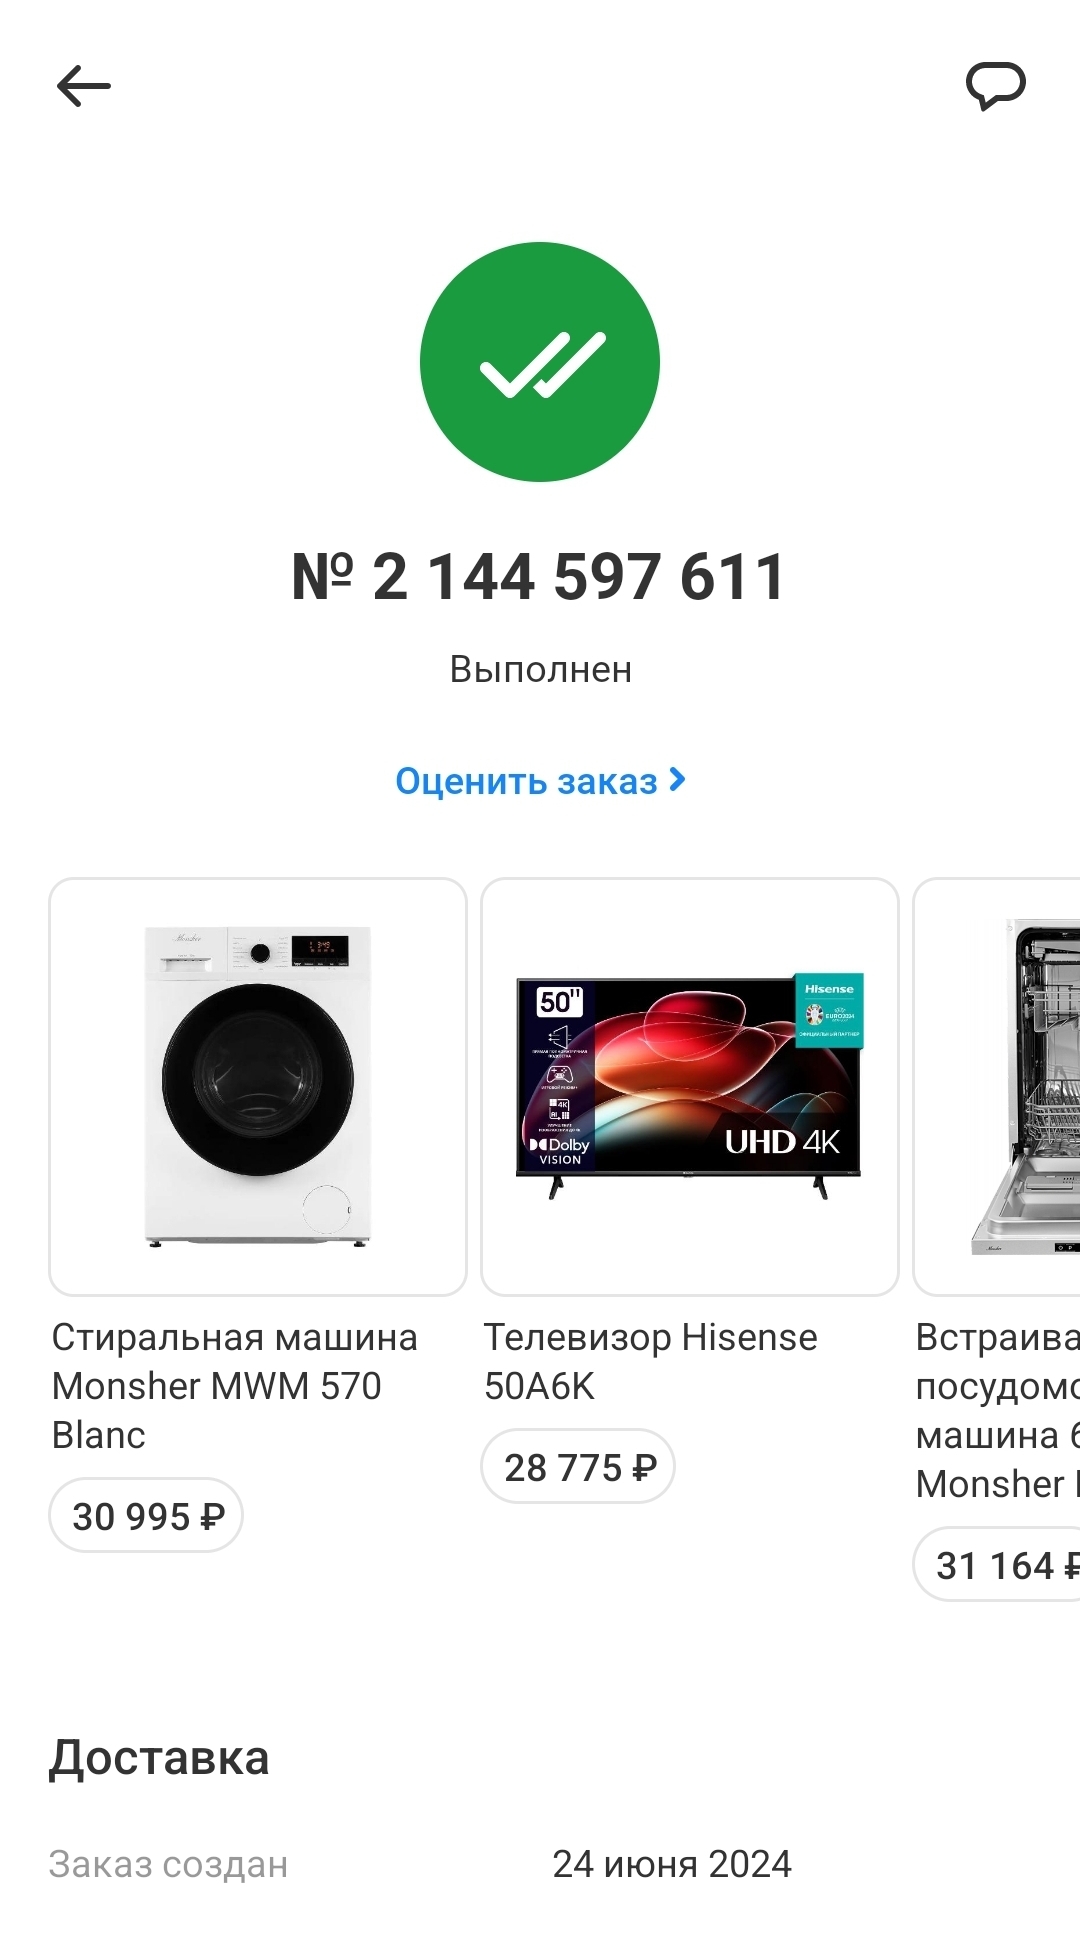Tap the back arrow icon
The width and height of the screenshot is (1080, 1935).
(x=84, y=86)
